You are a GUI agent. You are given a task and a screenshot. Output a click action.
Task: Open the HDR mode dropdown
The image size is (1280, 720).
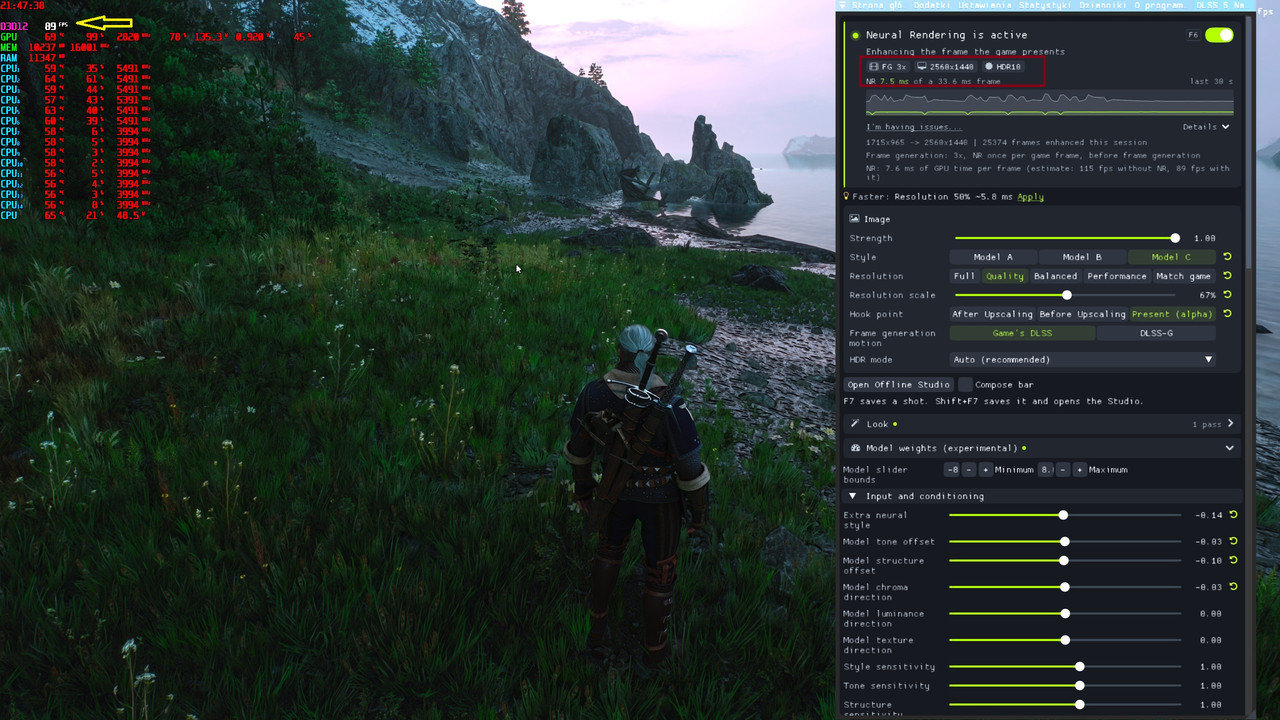coord(1082,359)
